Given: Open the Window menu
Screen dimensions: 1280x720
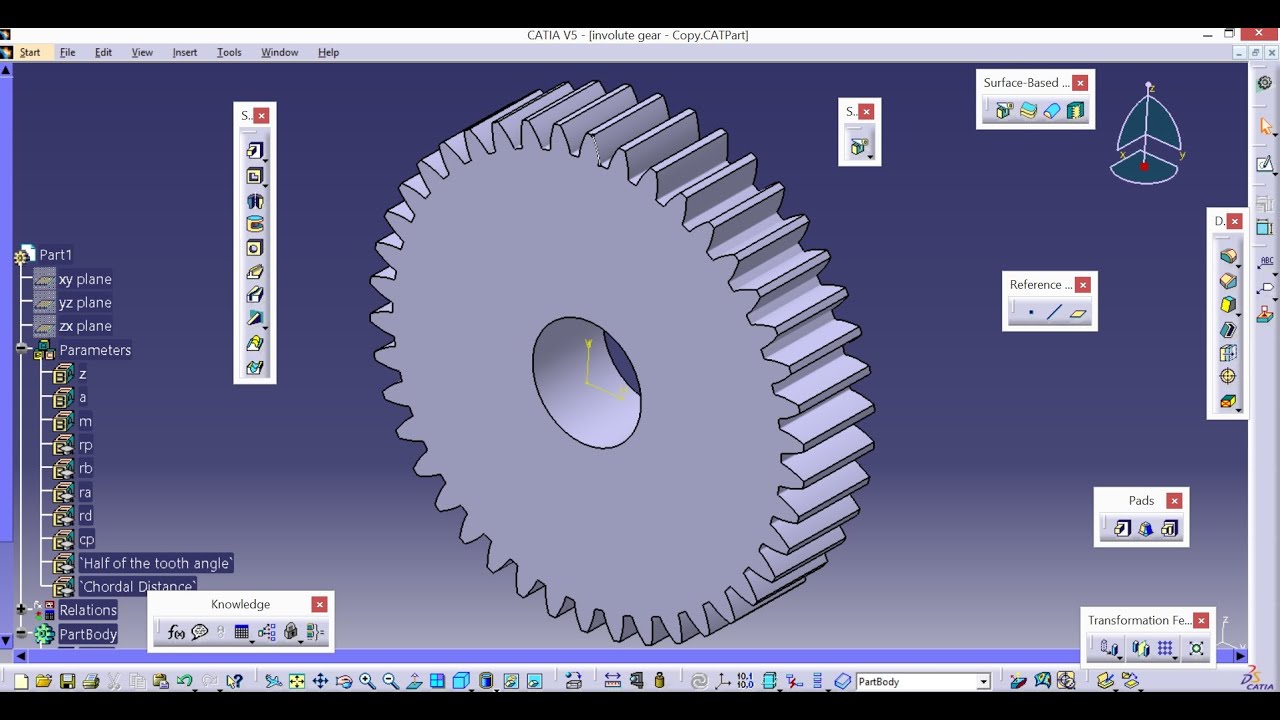Looking at the screenshot, I should click(x=279, y=52).
